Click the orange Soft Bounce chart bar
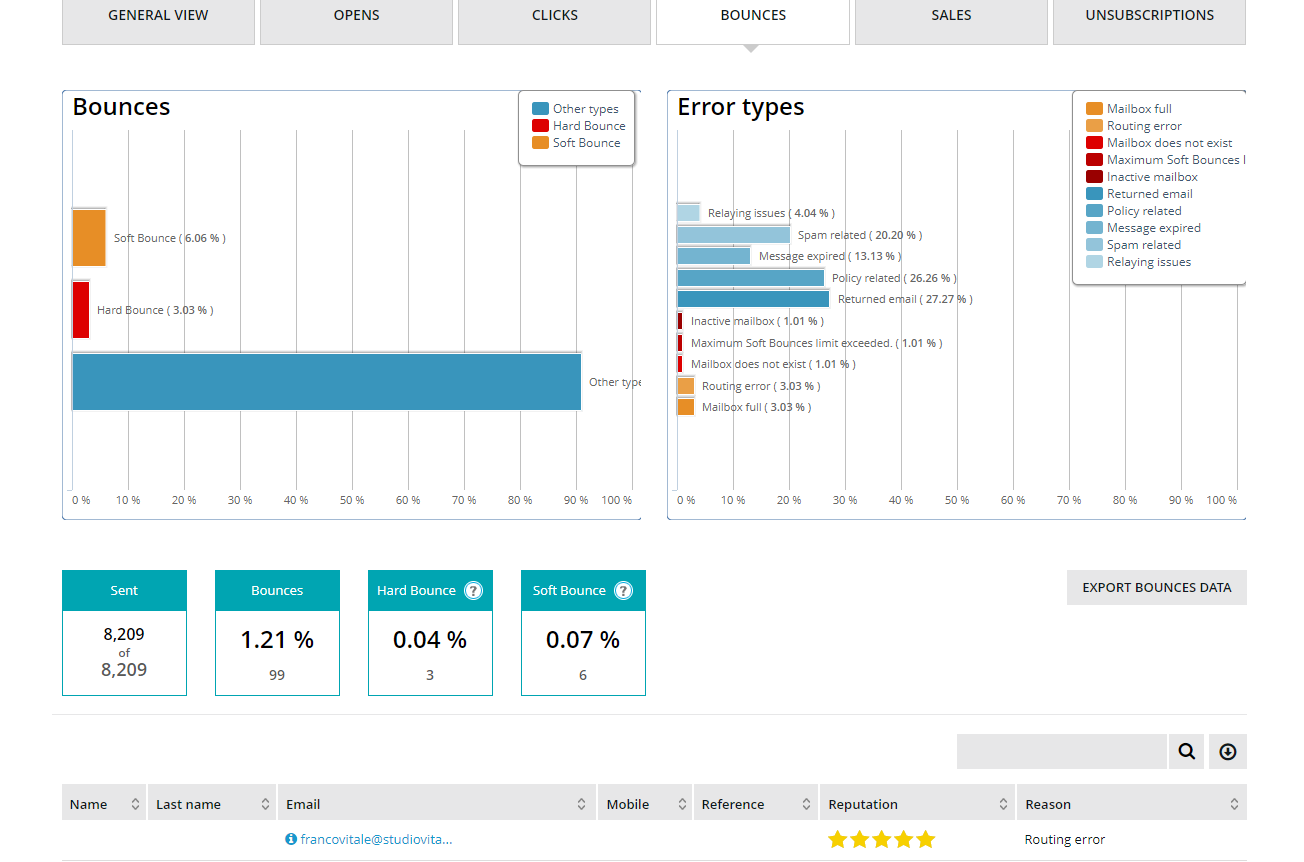Screen dimensions: 1304x862 click(x=89, y=237)
